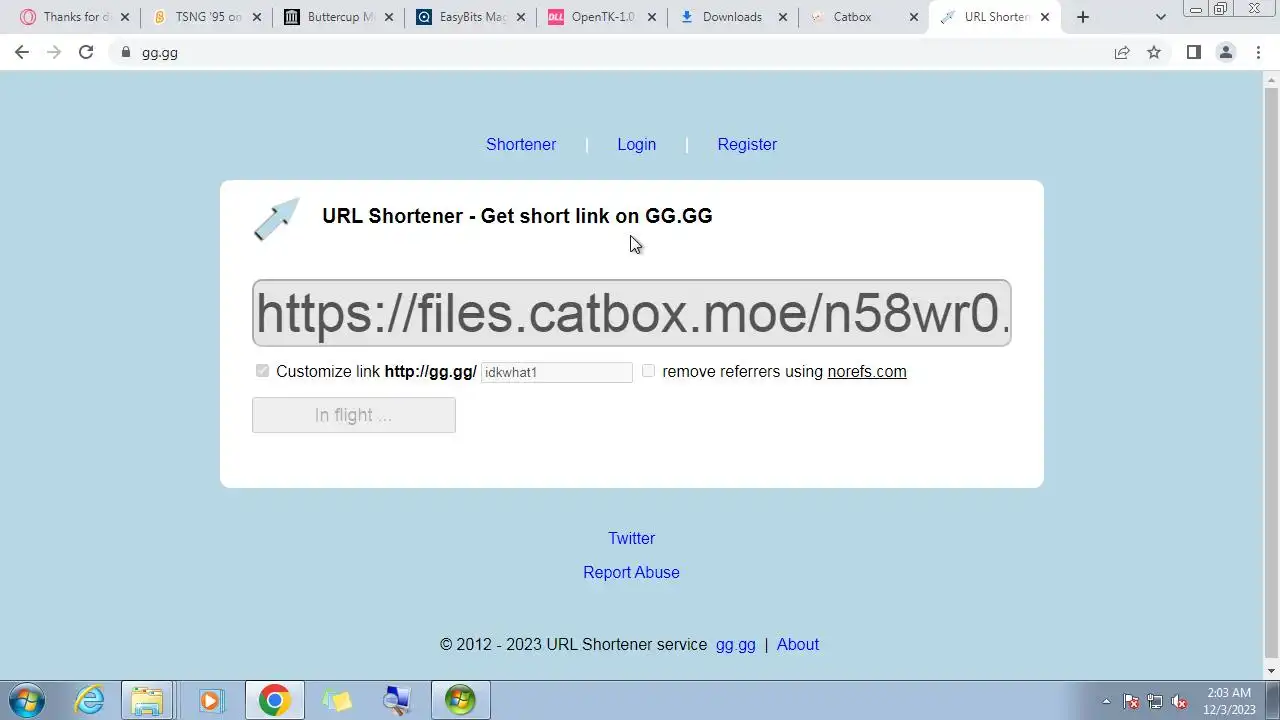
Task: Open the tab search dropdown
Action: (1161, 17)
